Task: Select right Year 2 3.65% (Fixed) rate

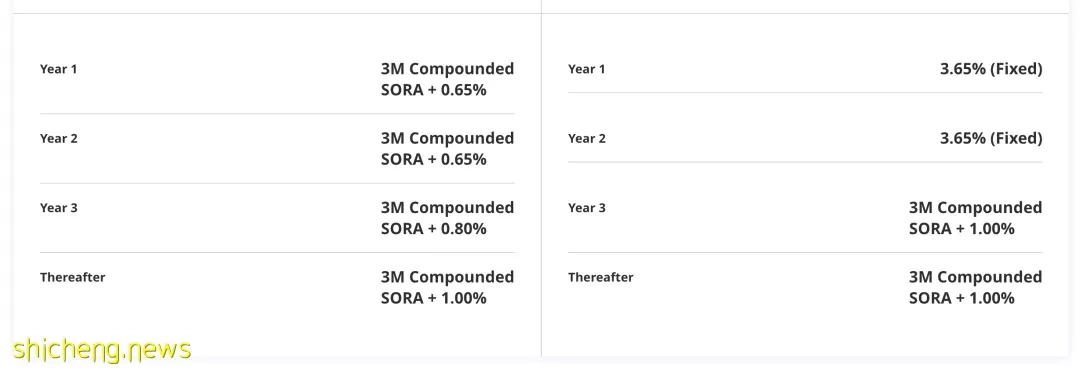Action: coord(991,138)
